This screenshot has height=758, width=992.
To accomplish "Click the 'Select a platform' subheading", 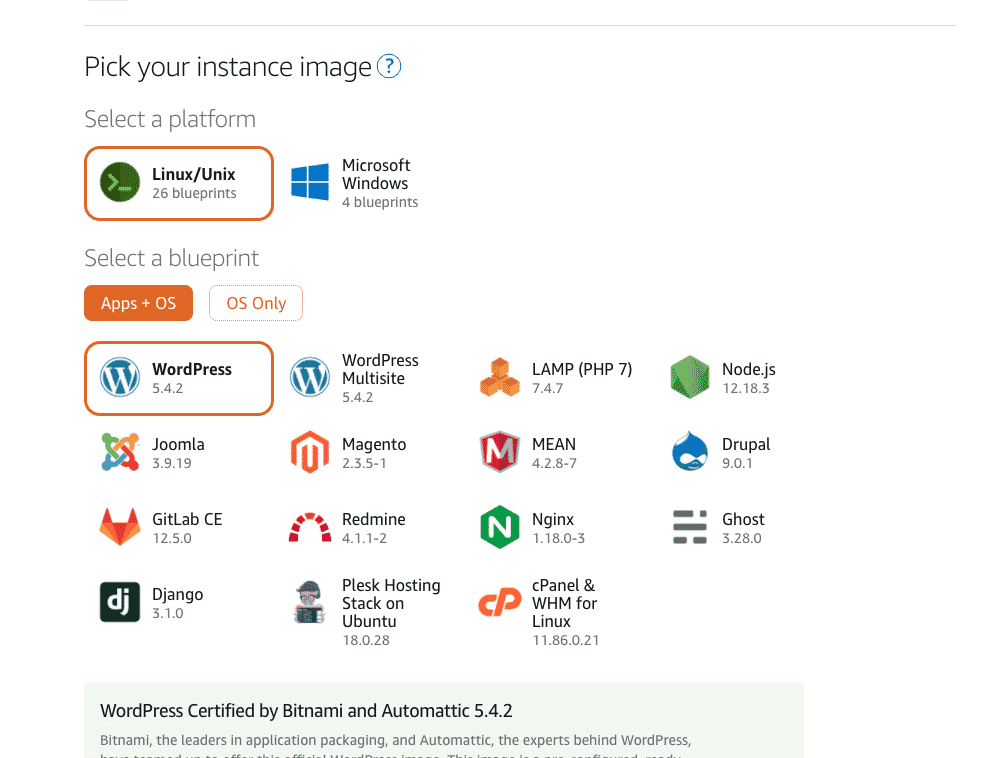I will tap(170, 119).
